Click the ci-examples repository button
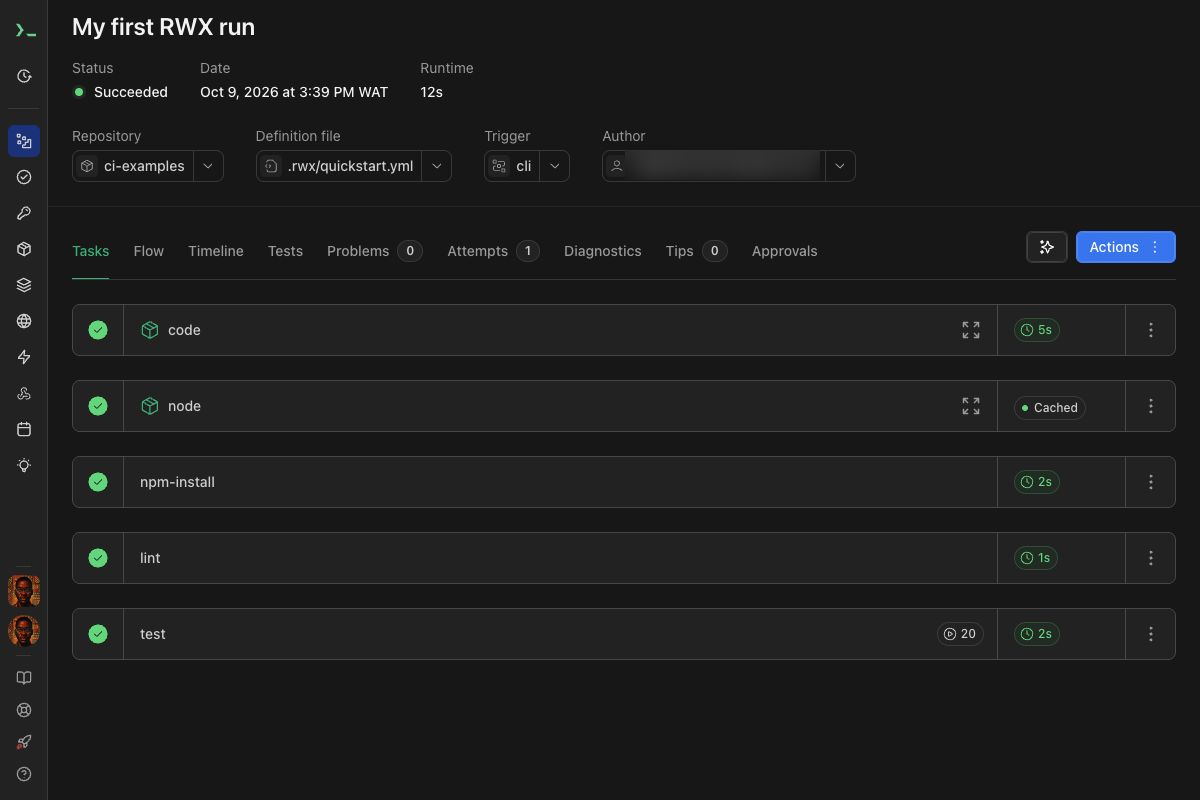Viewport: 1200px width, 800px height. [x=133, y=166]
